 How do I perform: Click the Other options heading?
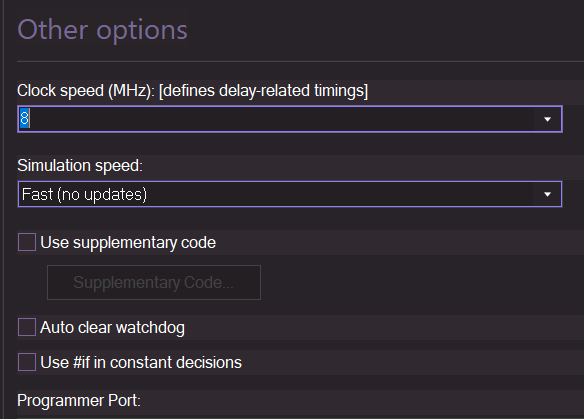click(102, 30)
